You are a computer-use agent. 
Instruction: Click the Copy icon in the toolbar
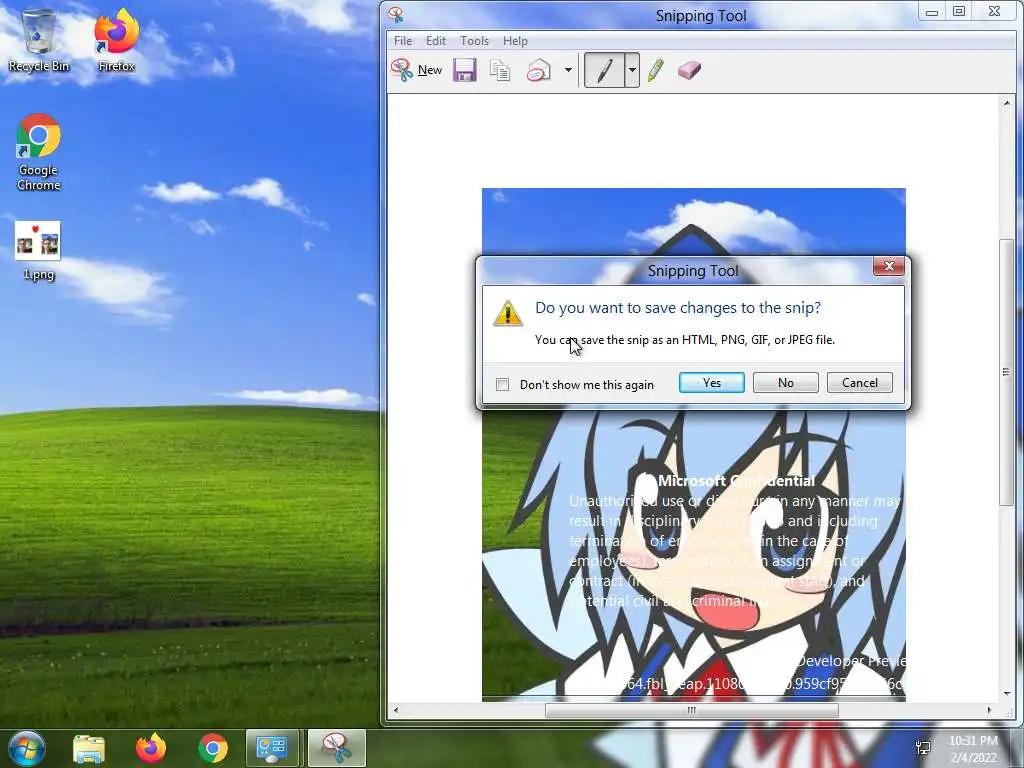coord(500,70)
